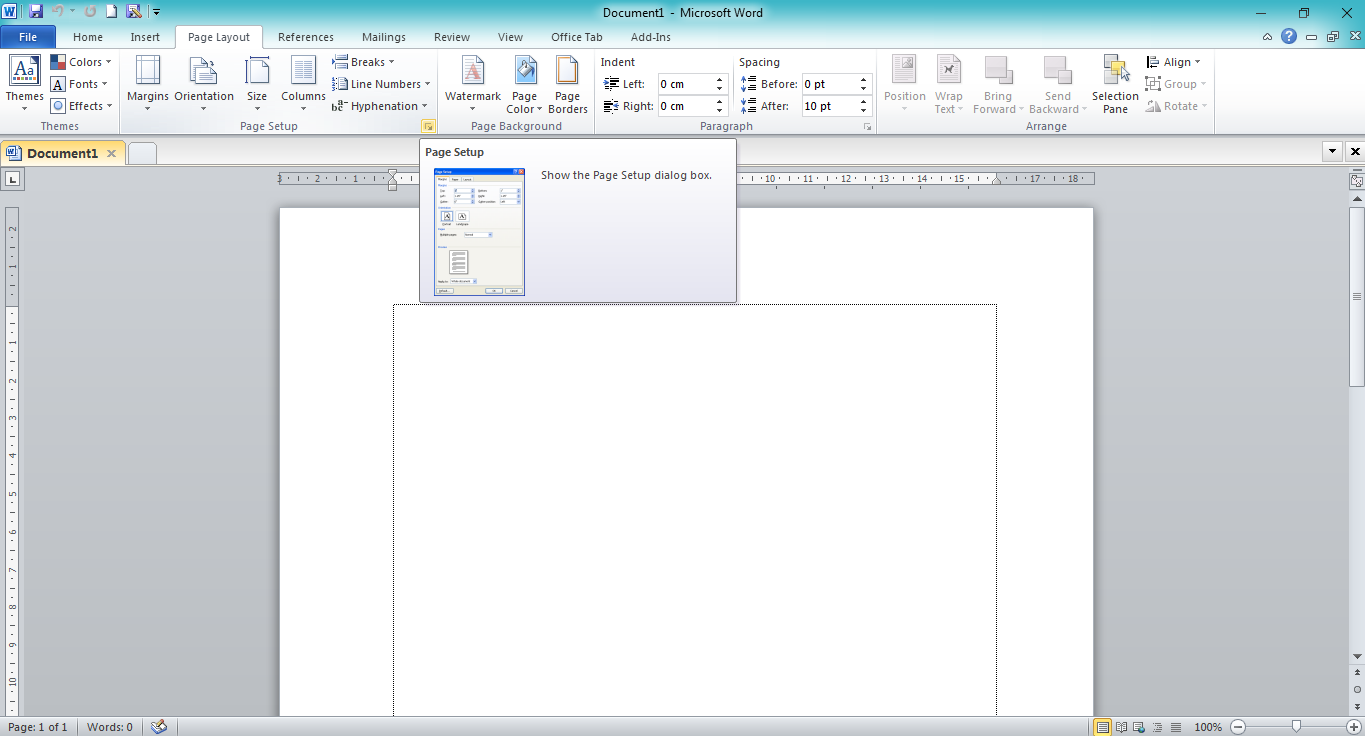Viewport: 1365px width, 736px height.
Task: Switch to the Mailings tab
Action: [384, 37]
